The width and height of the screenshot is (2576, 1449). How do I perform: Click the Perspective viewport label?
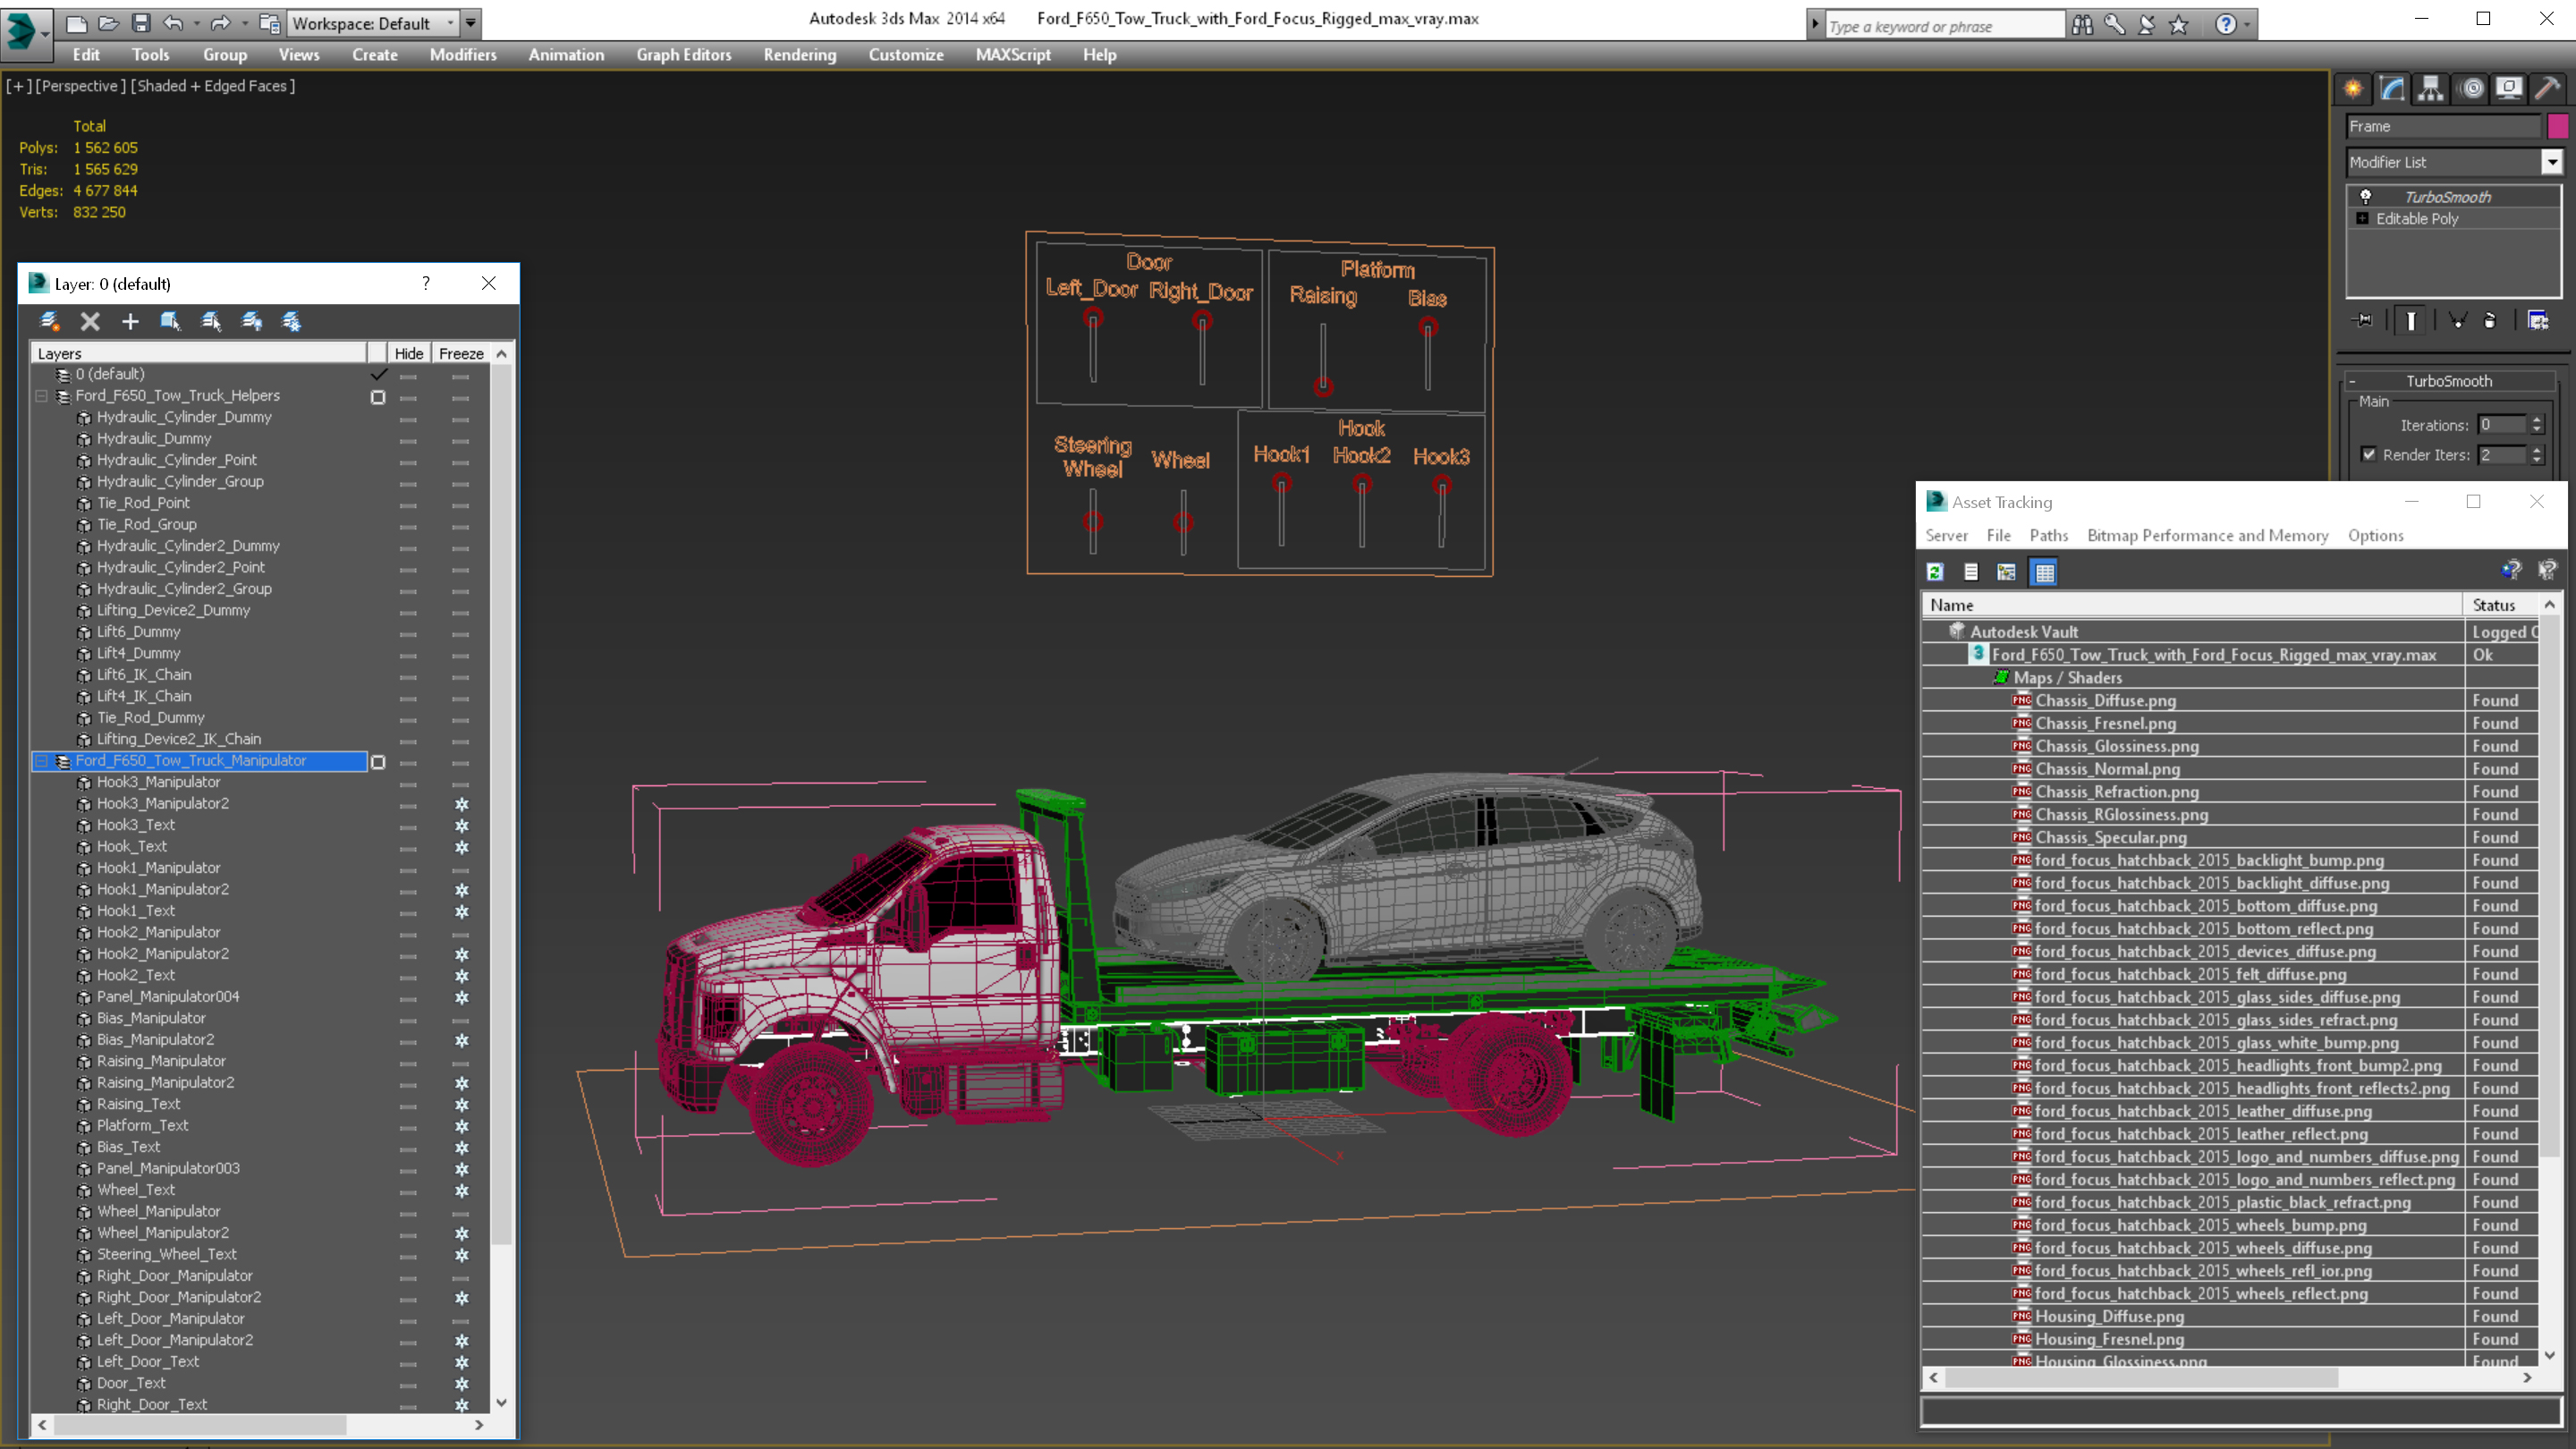81,86
